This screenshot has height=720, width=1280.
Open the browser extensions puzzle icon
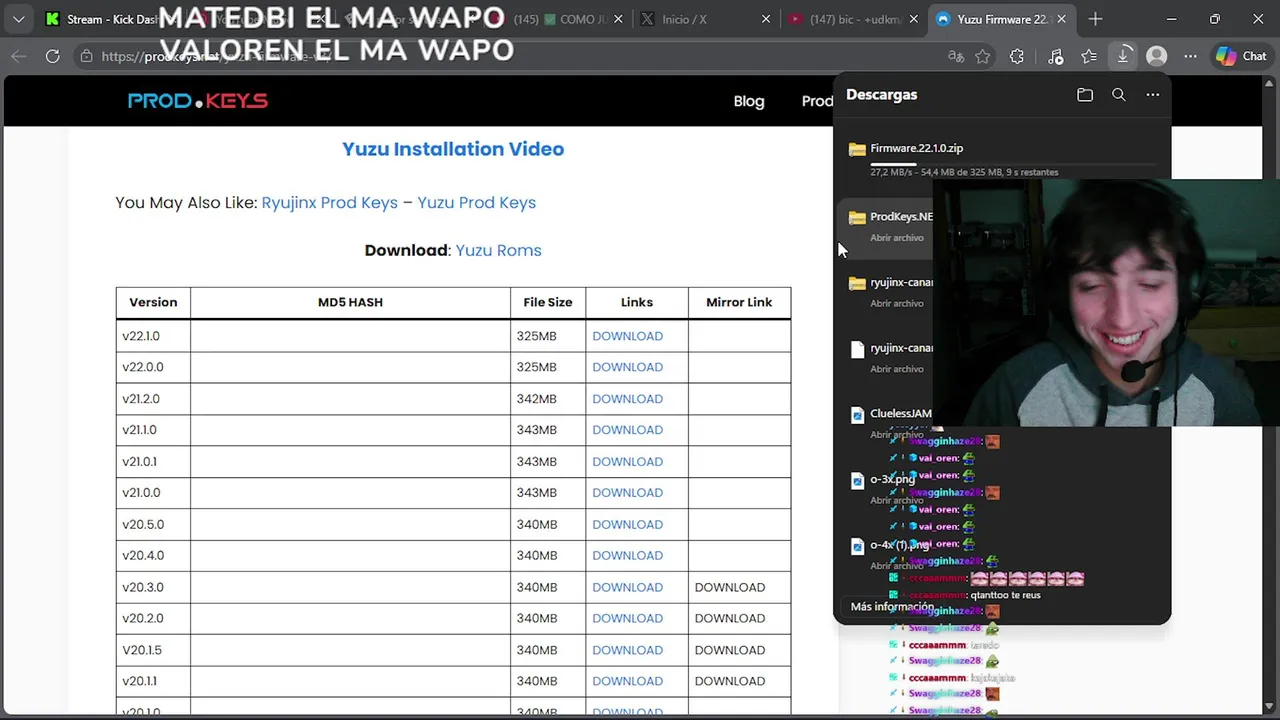click(1017, 57)
